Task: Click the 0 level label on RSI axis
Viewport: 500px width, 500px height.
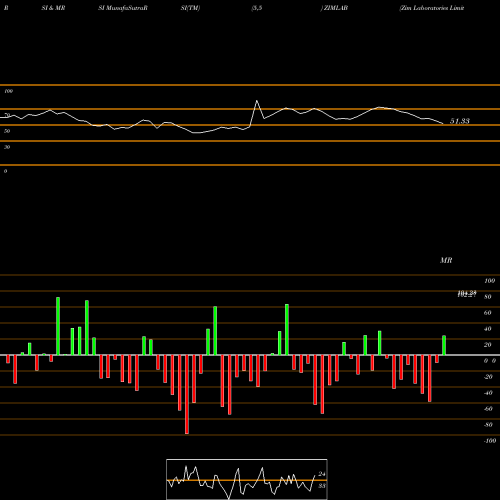Action: [x=5, y=171]
